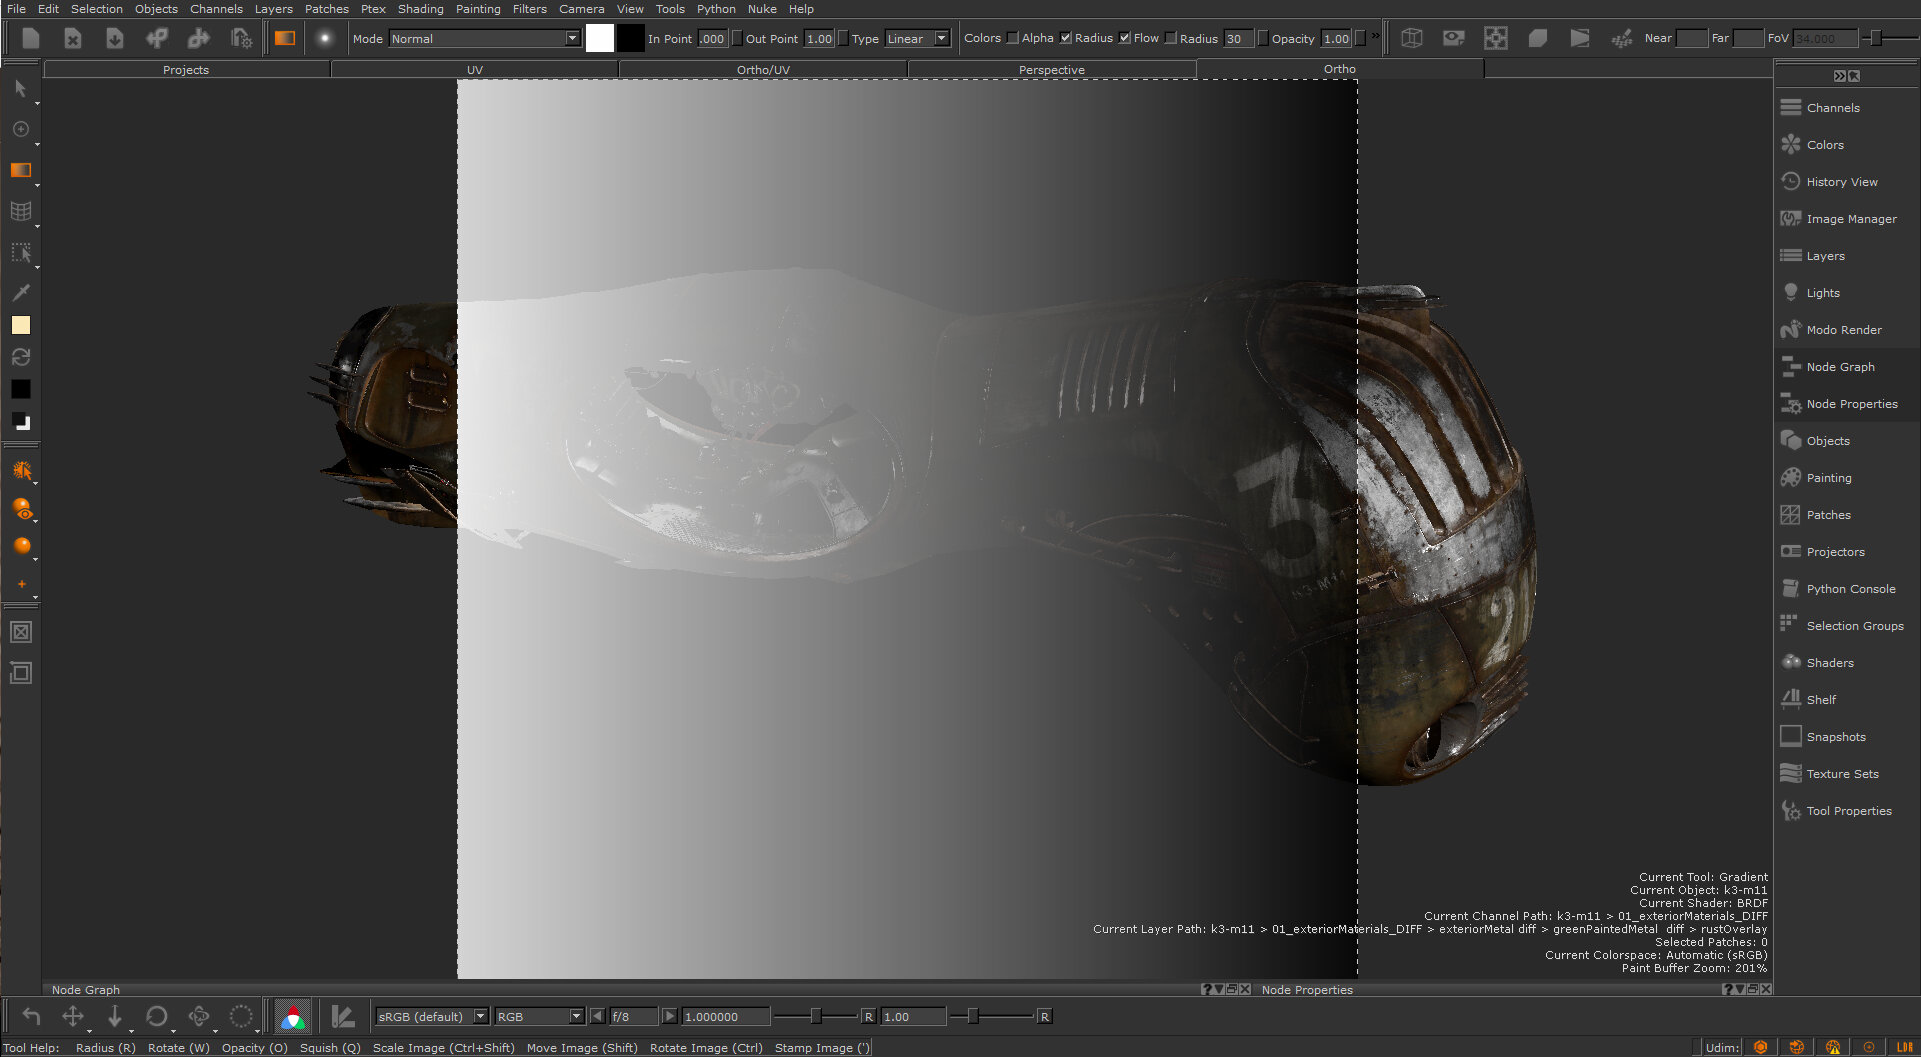Image resolution: width=1921 pixels, height=1057 pixels.
Task: Enable the Alpha checkbox
Action: pyautogui.click(x=1013, y=38)
